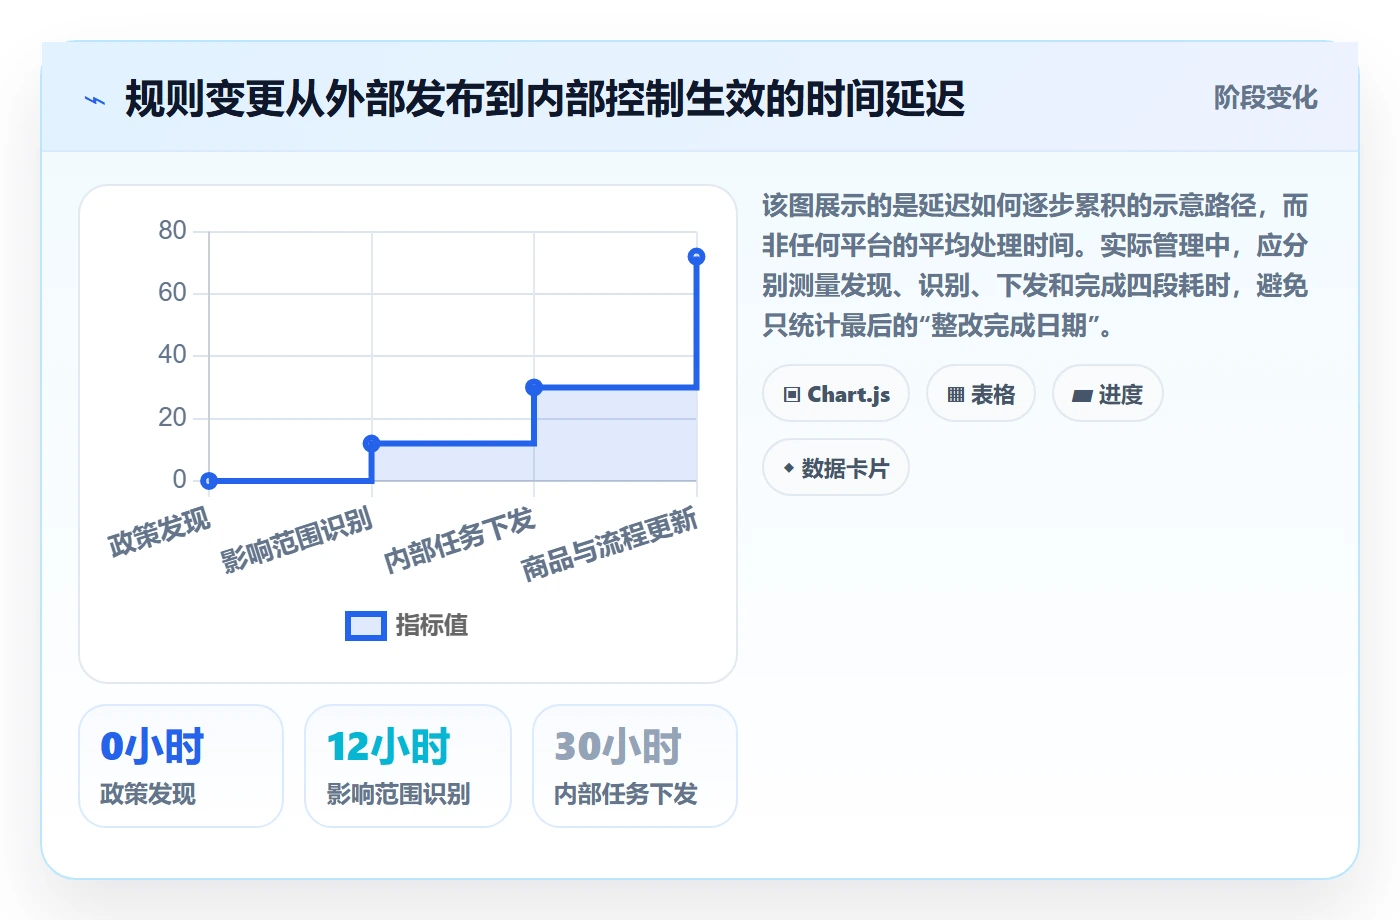Screen dimensions: 1400x920
Task: Click the chart data point at 内部任务下发
Action: point(534,387)
